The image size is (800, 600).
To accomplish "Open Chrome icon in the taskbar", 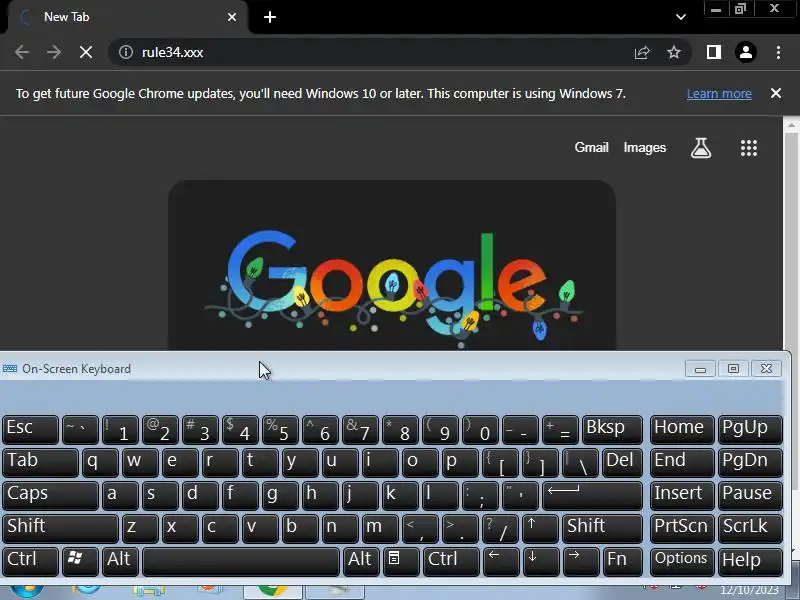I will point(273,592).
